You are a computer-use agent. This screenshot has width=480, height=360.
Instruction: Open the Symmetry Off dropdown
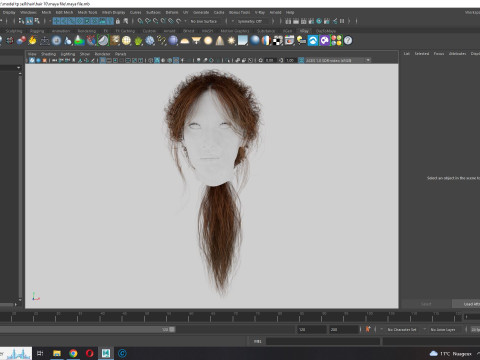pos(252,21)
